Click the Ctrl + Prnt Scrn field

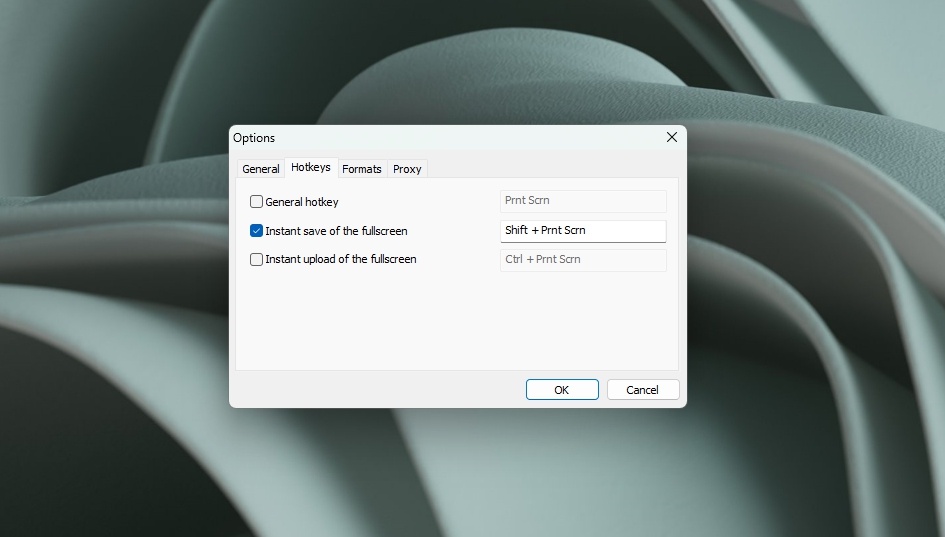coord(583,260)
